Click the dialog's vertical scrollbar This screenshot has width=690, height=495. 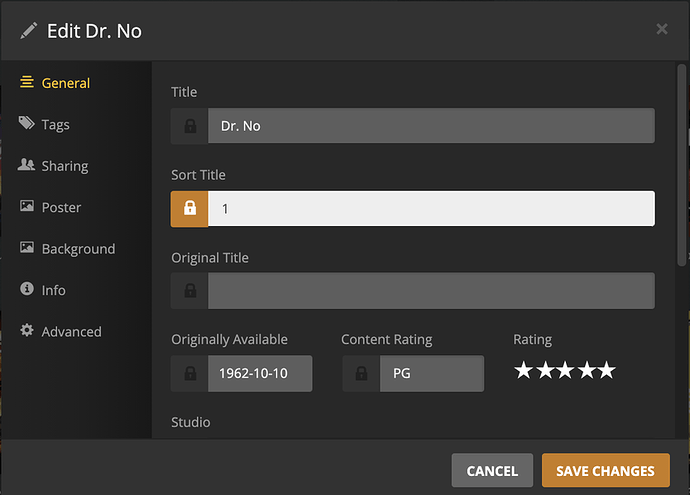coord(682,165)
